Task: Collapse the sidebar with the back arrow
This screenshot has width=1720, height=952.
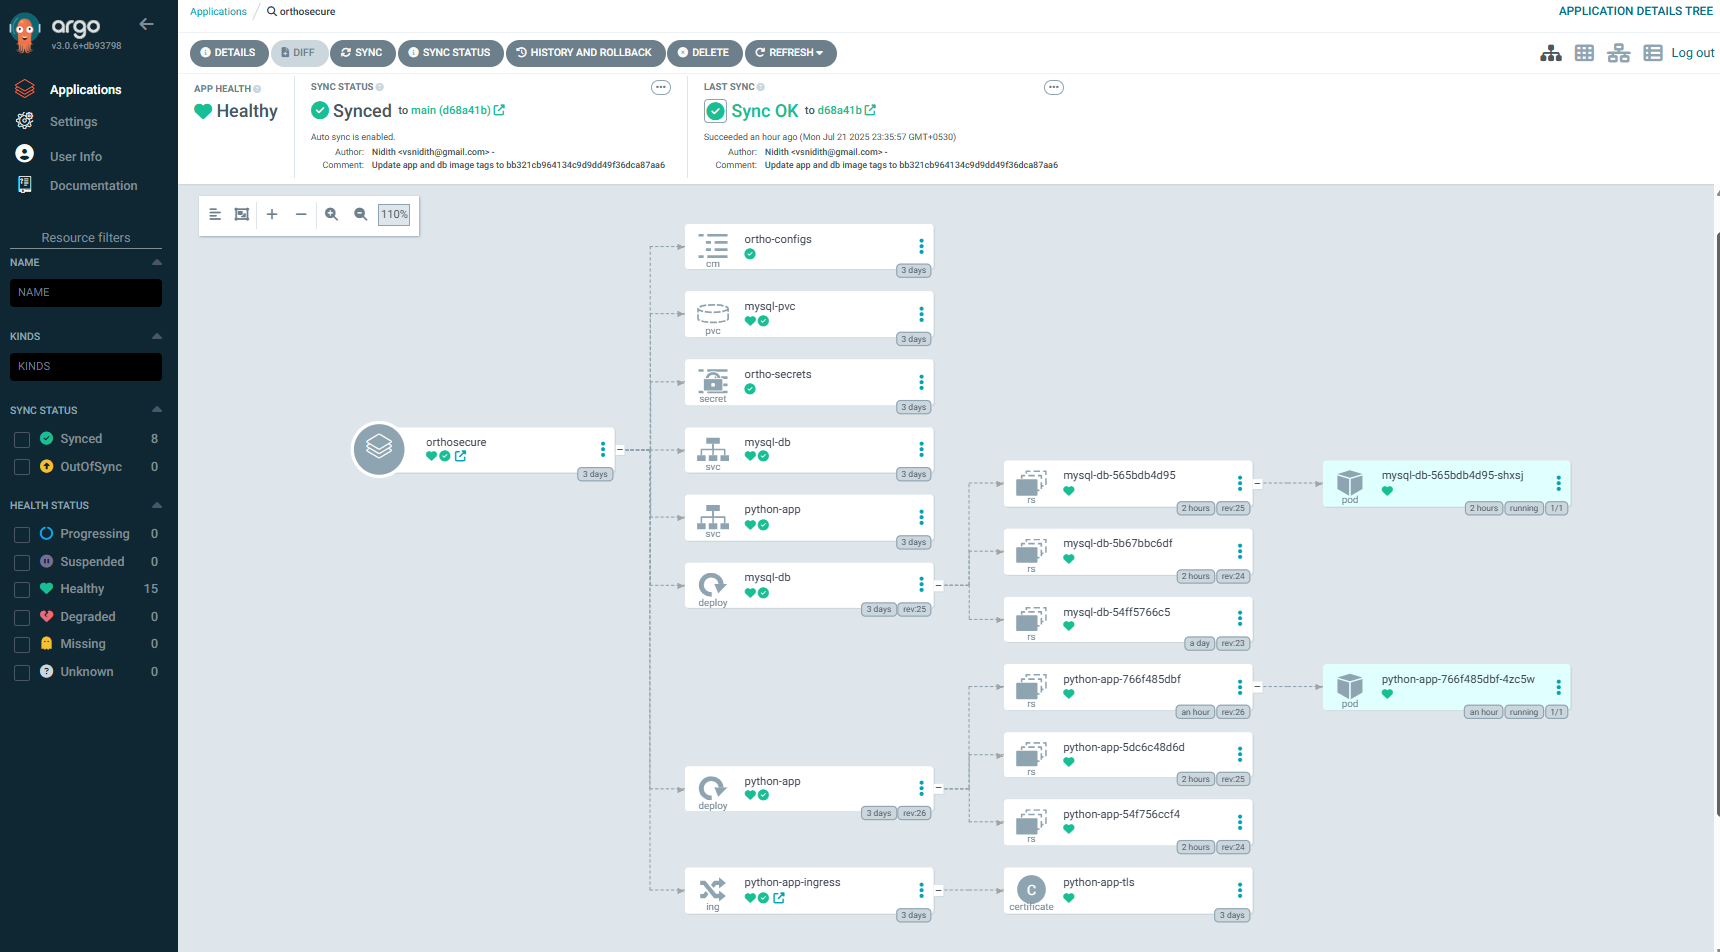Action: (146, 24)
